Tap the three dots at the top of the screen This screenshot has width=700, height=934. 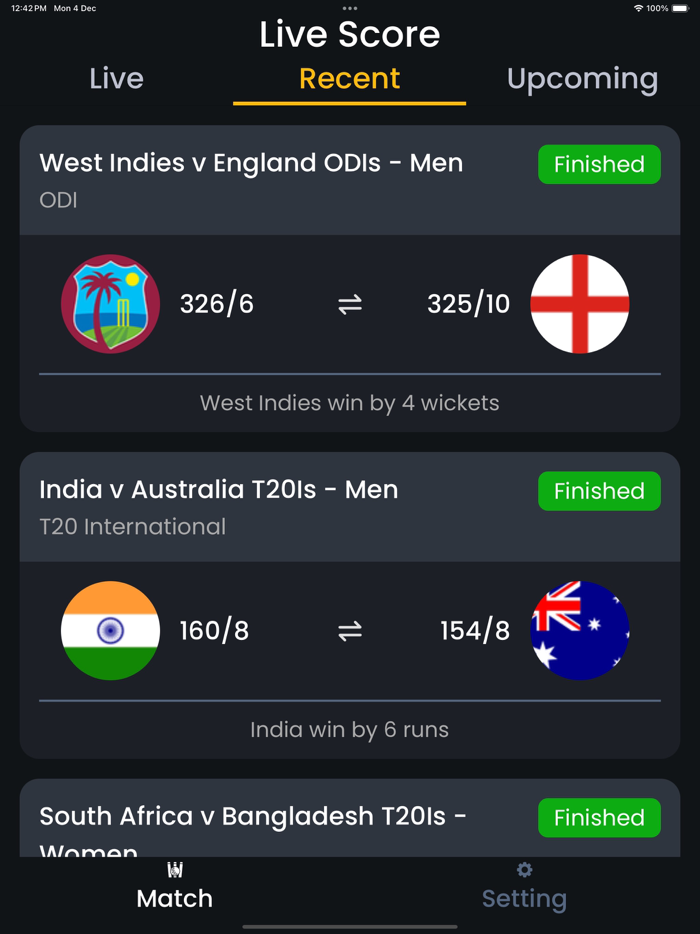tap(349, 8)
